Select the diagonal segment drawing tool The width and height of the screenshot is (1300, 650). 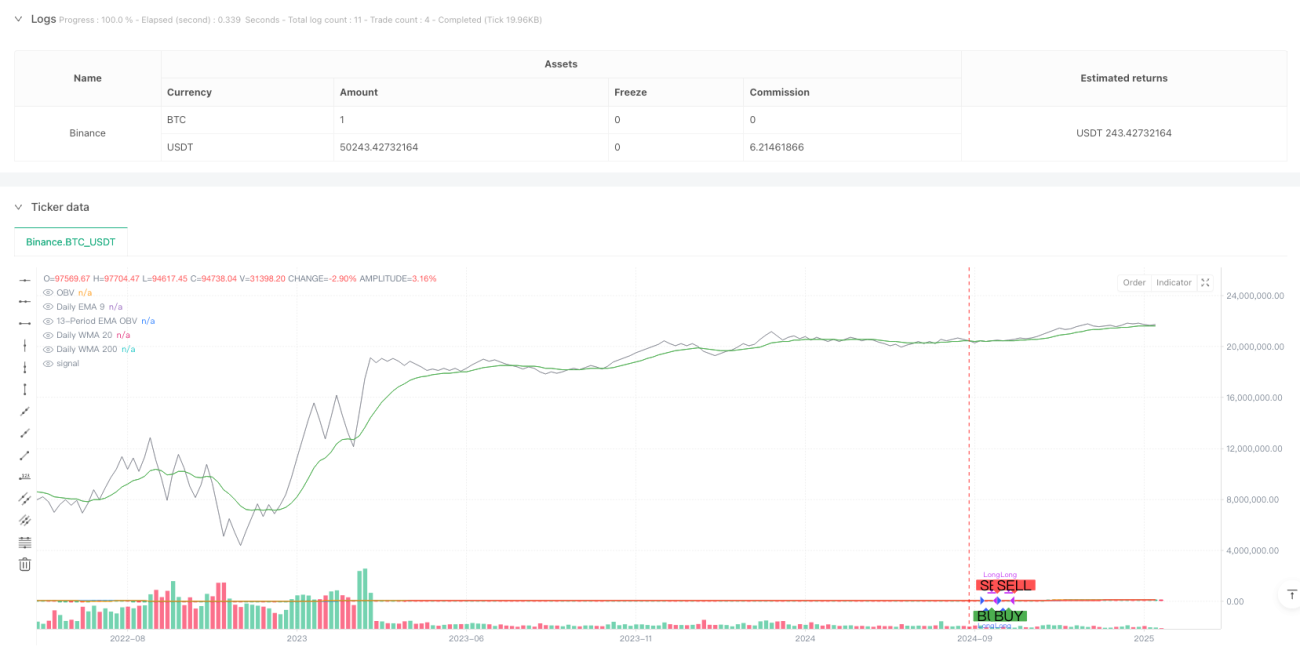coord(25,455)
